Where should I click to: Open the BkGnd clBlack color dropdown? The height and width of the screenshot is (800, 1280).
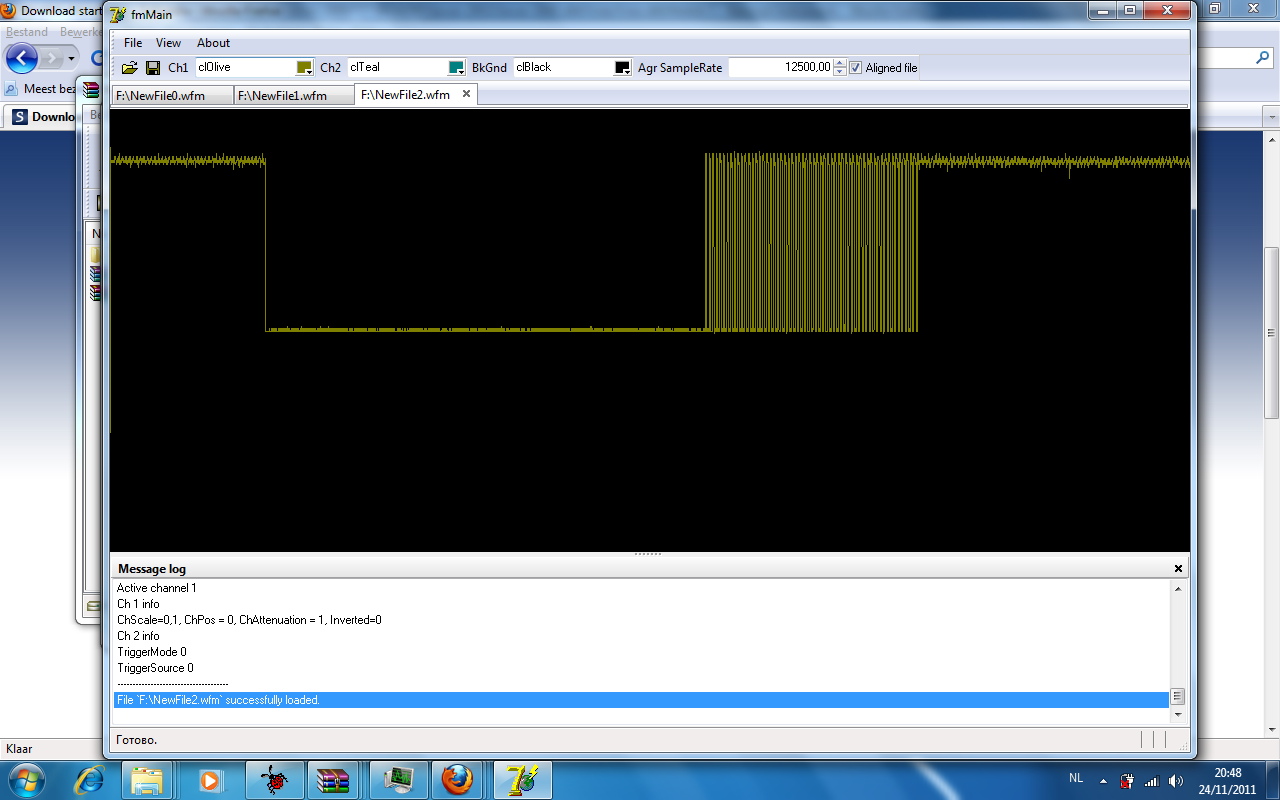coord(622,68)
